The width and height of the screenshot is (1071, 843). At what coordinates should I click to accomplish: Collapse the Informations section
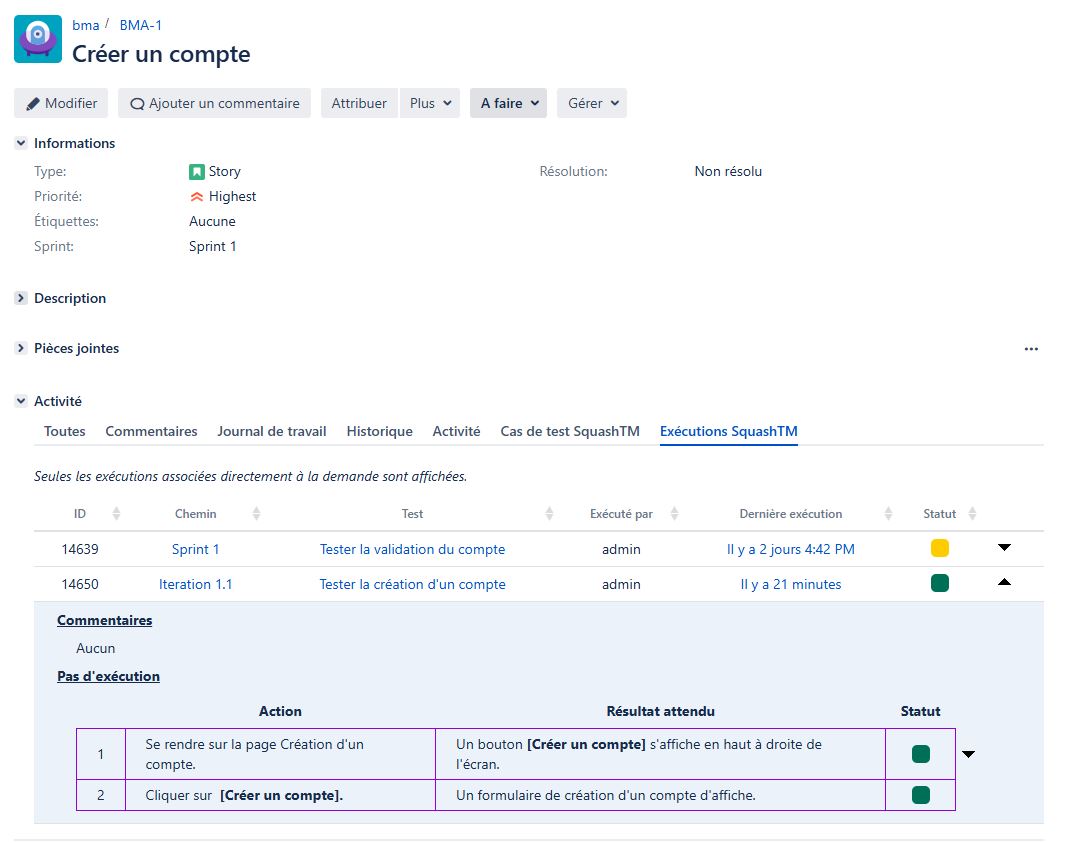pos(21,144)
